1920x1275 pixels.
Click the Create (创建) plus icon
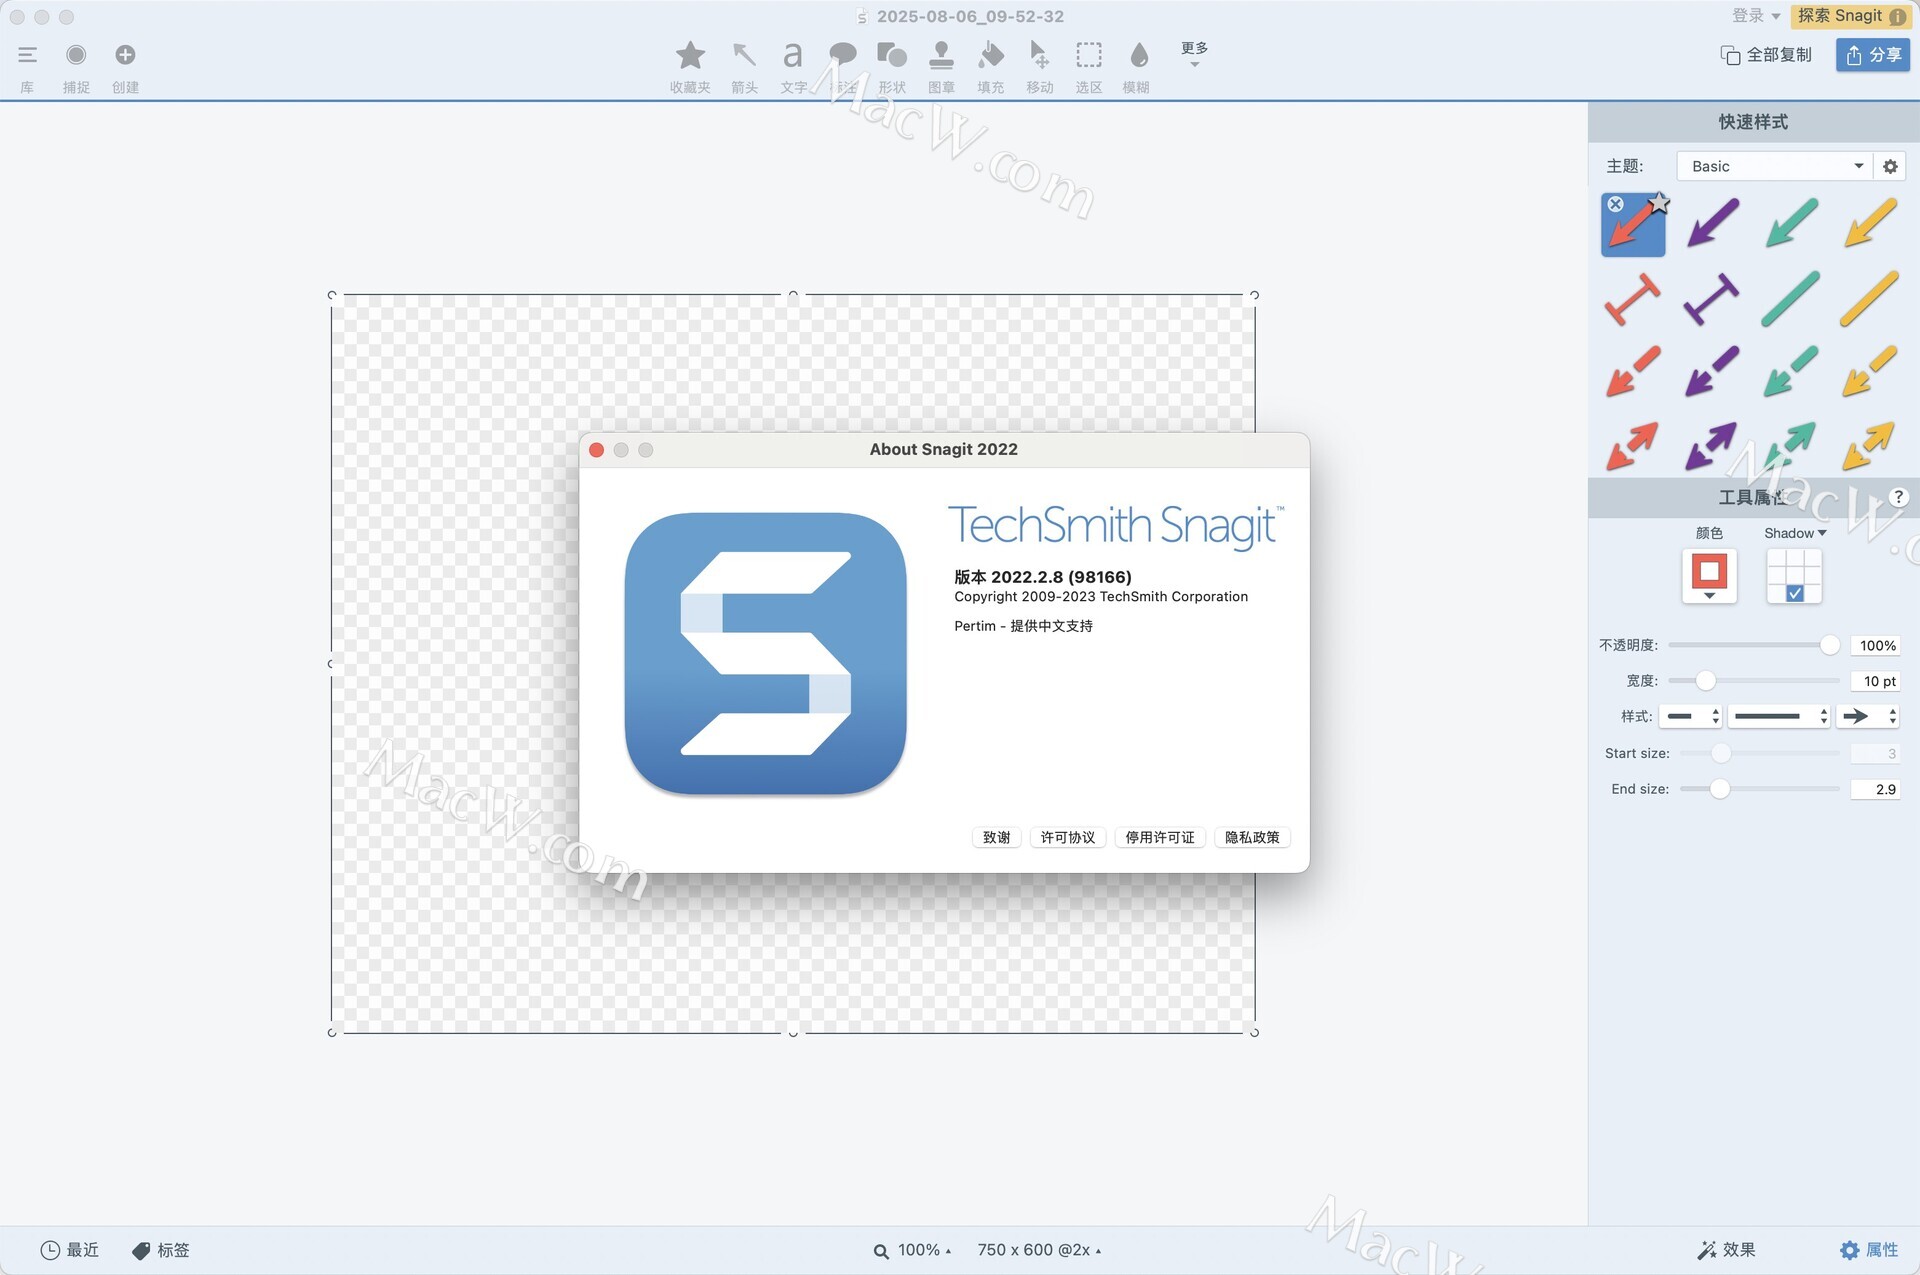[x=125, y=55]
